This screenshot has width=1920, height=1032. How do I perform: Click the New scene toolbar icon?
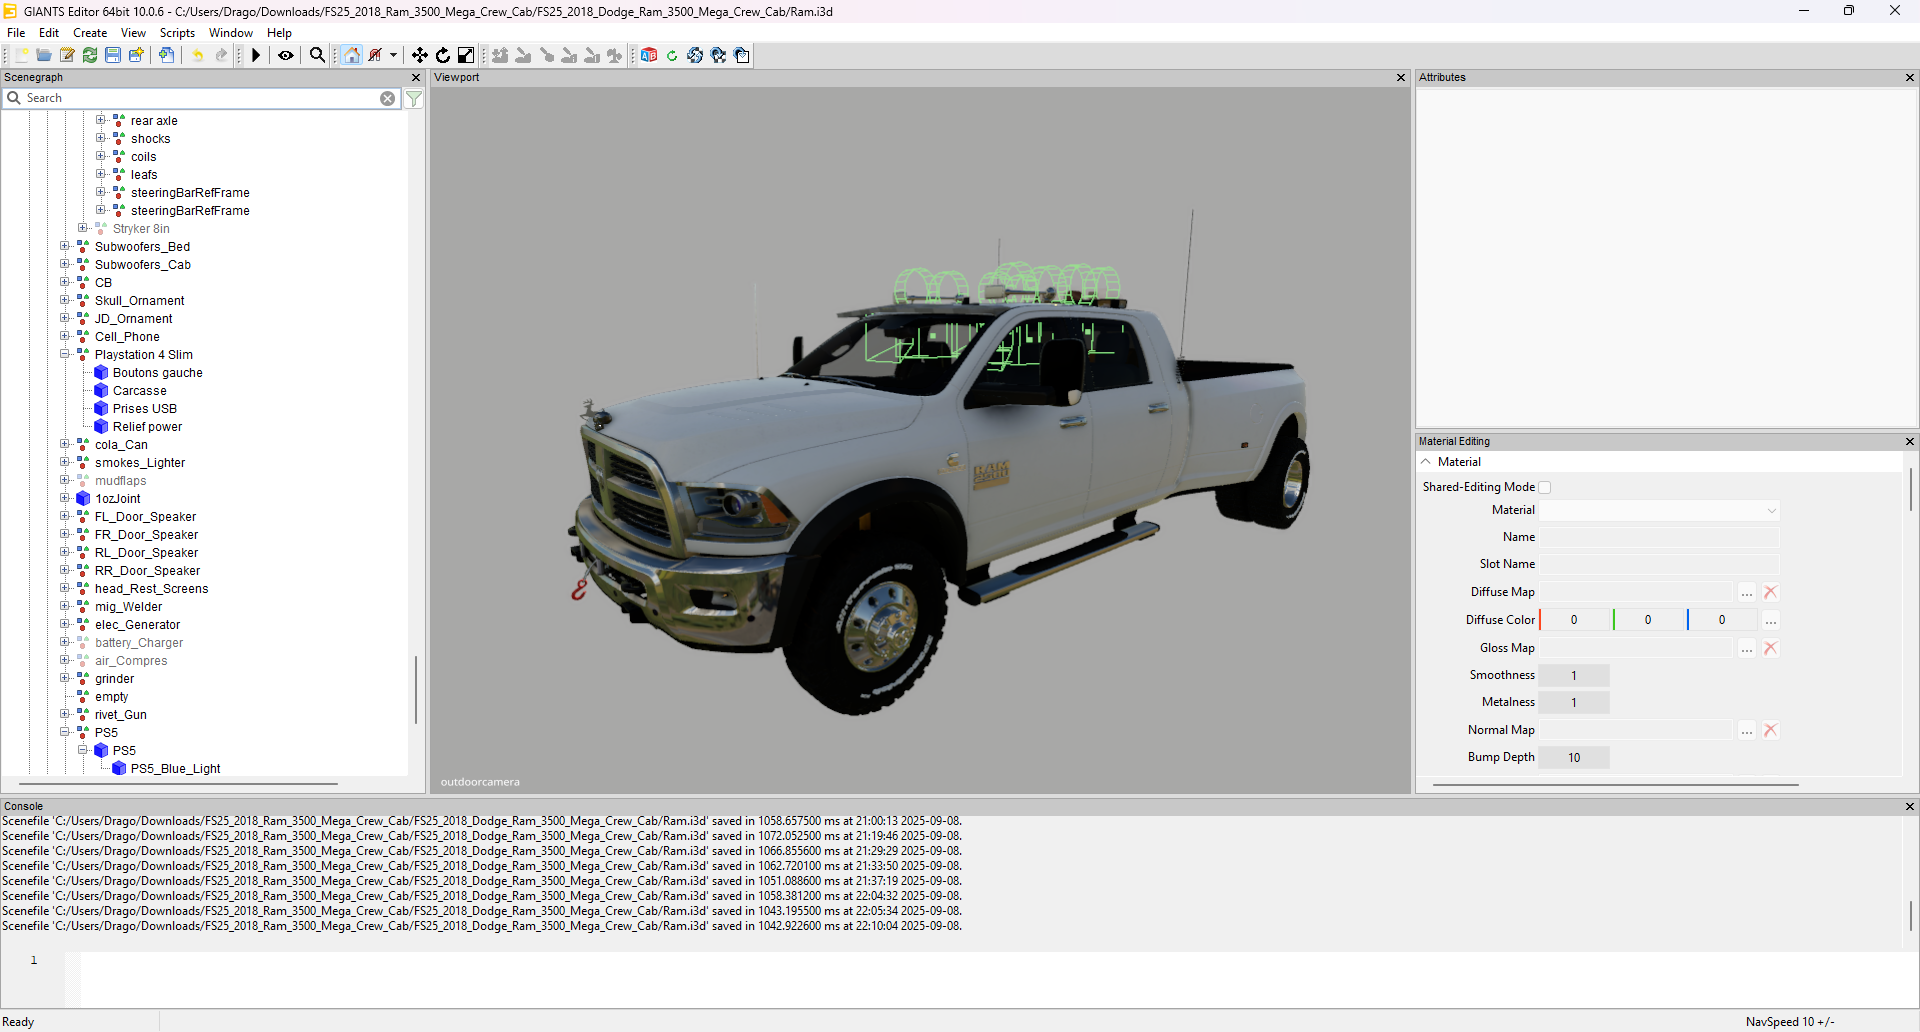[21, 55]
